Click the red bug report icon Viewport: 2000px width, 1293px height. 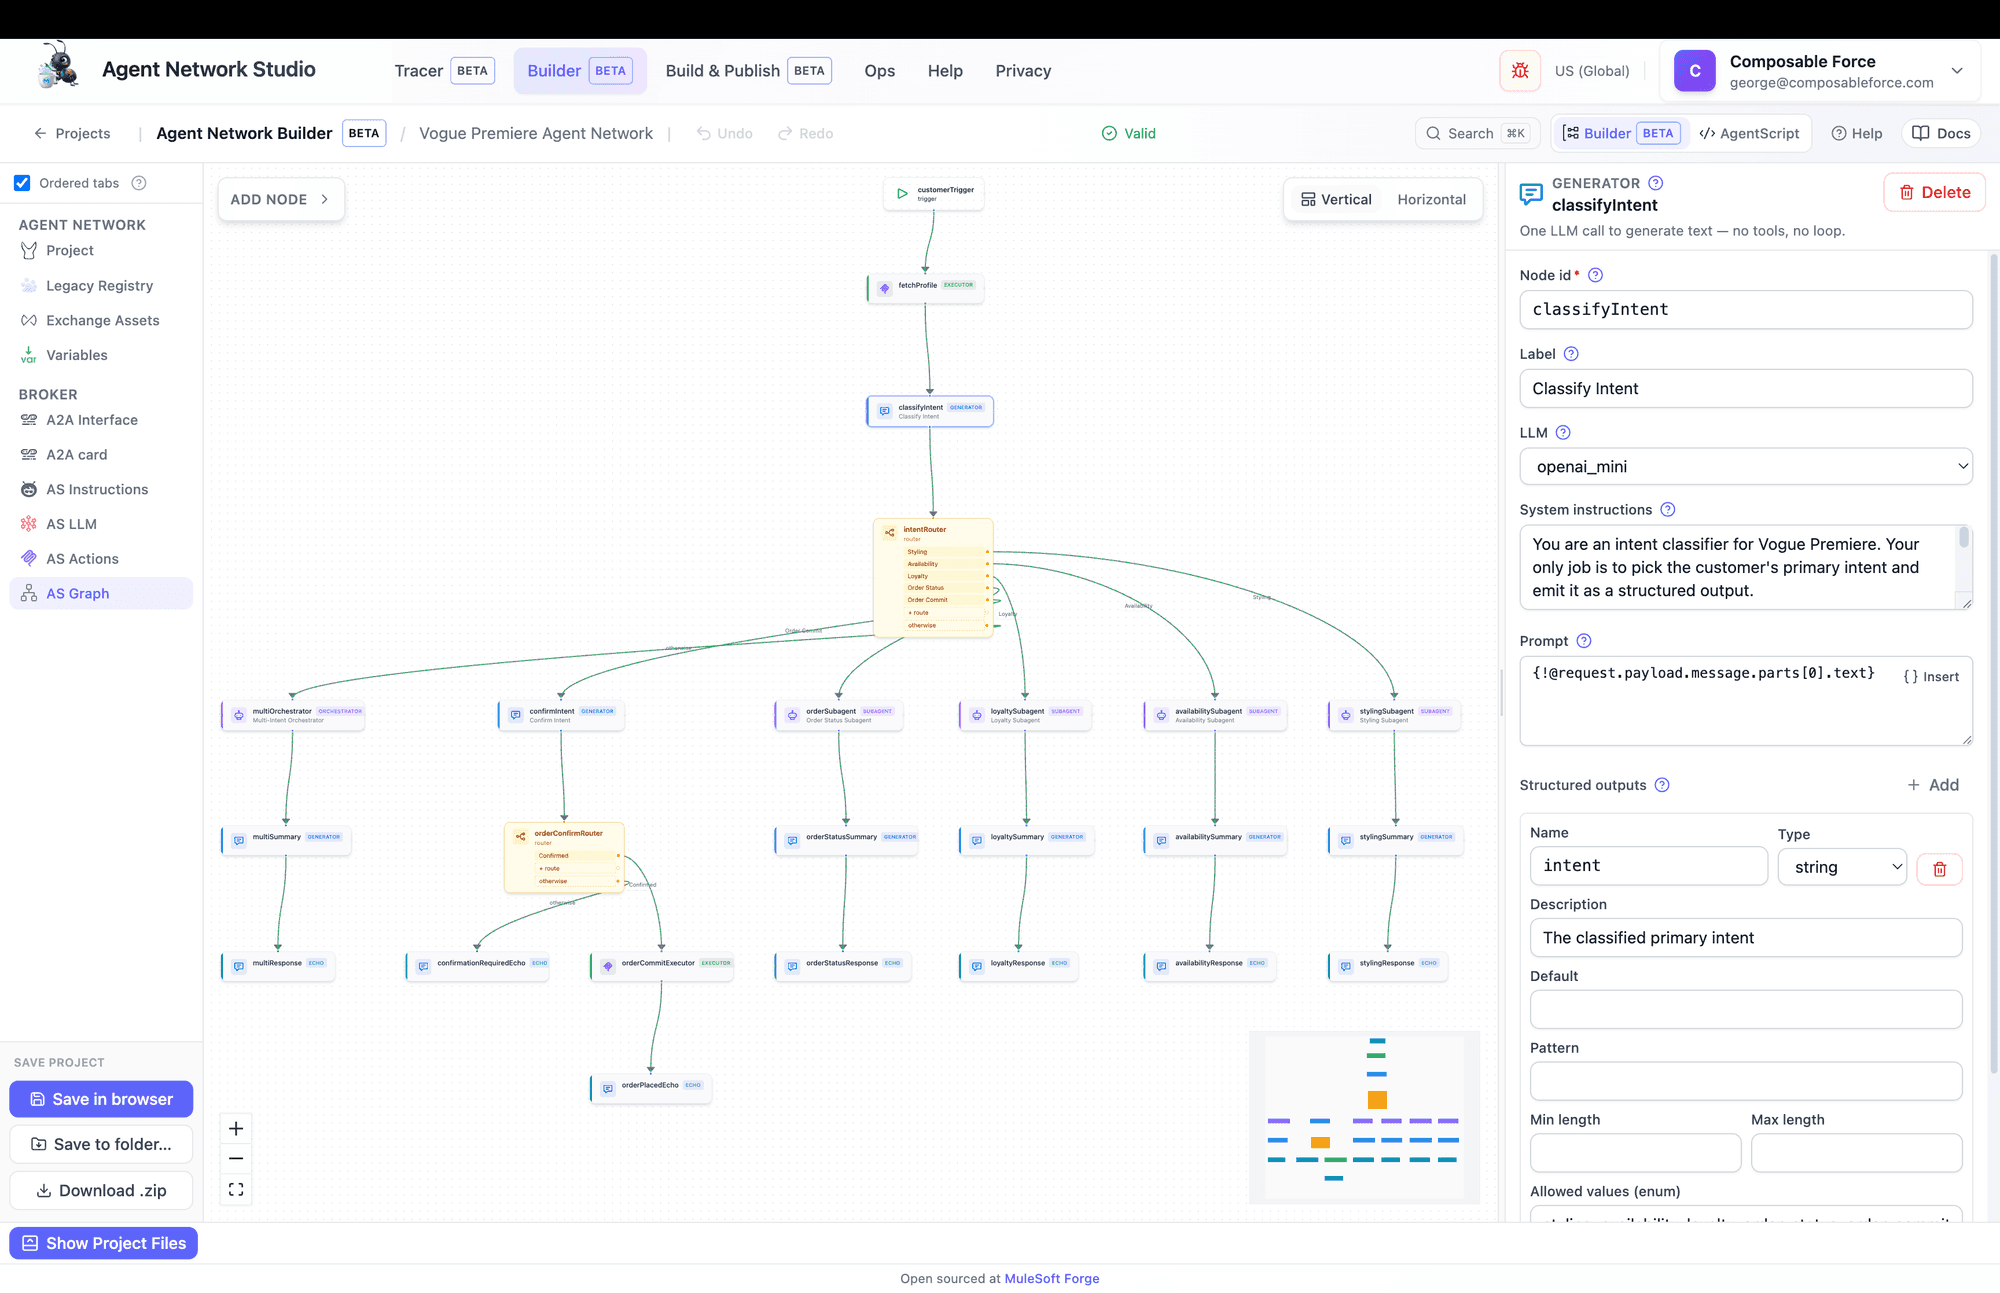point(1520,71)
